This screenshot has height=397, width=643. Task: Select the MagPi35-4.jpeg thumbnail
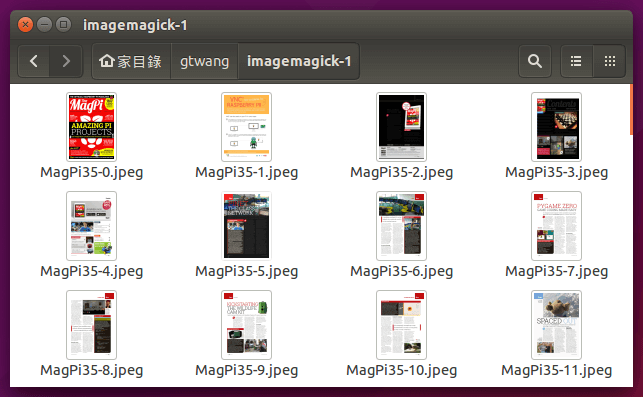pos(91,226)
